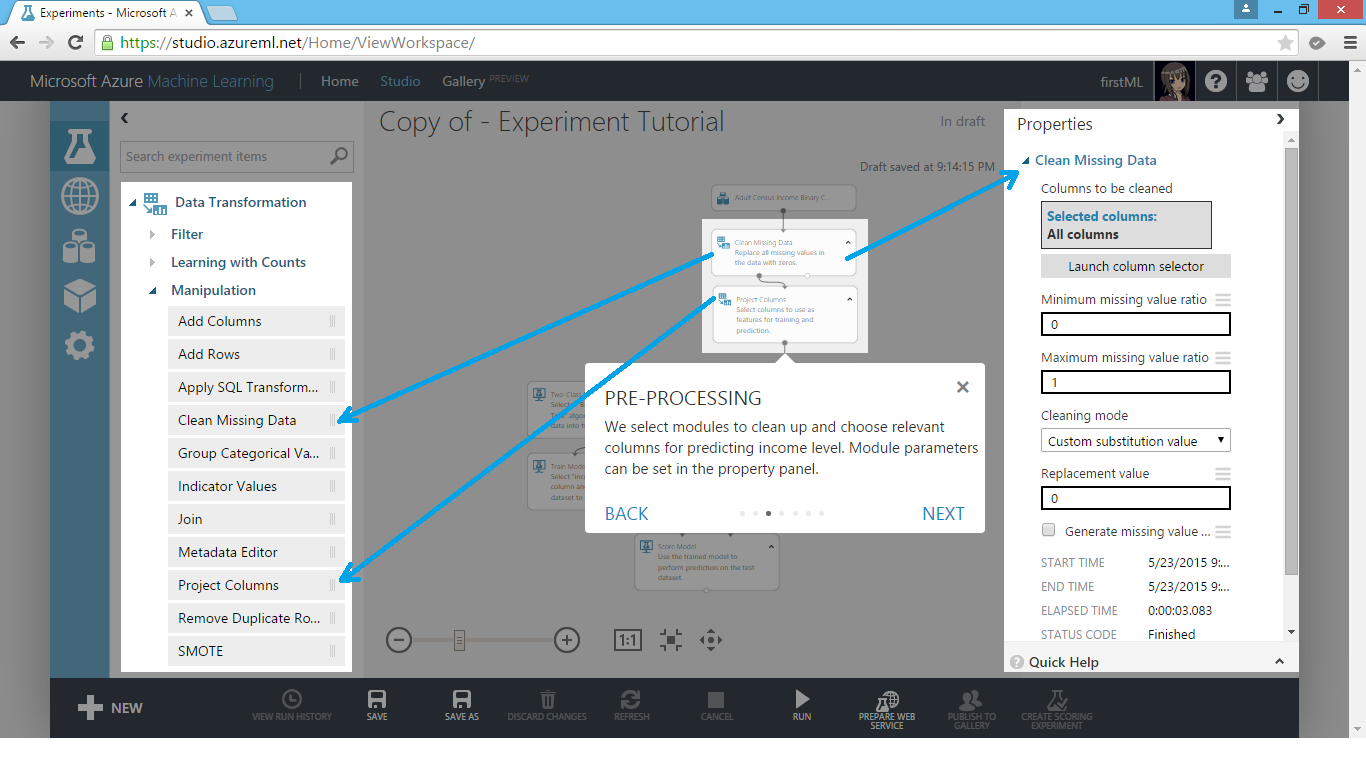
Task: Open the Gallery menu
Action: (x=464, y=81)
